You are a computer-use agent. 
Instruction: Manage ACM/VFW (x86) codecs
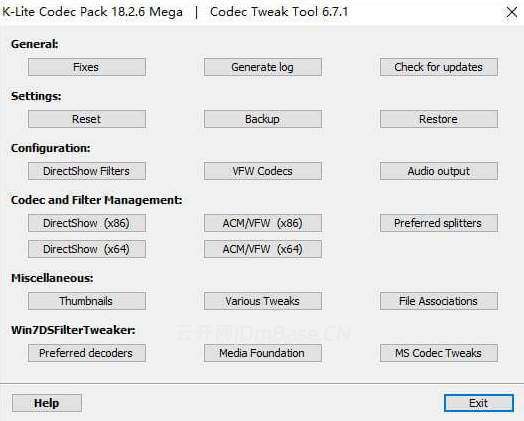coord(263,223)
